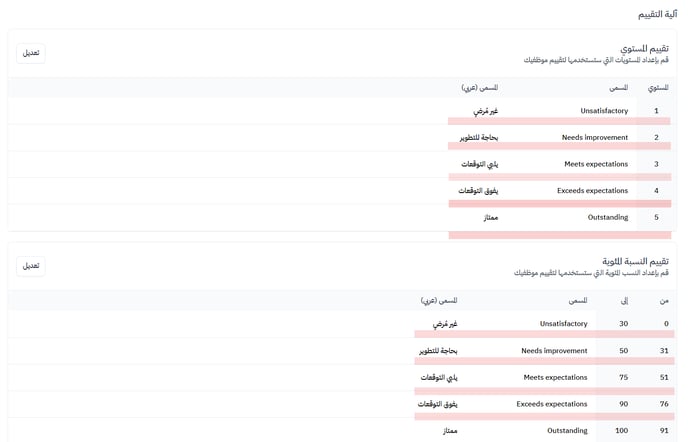688x442 pixels.
Task: Select Exceeds expectations in percentage table
Action: pyautogui.click(x=552, y=404)
